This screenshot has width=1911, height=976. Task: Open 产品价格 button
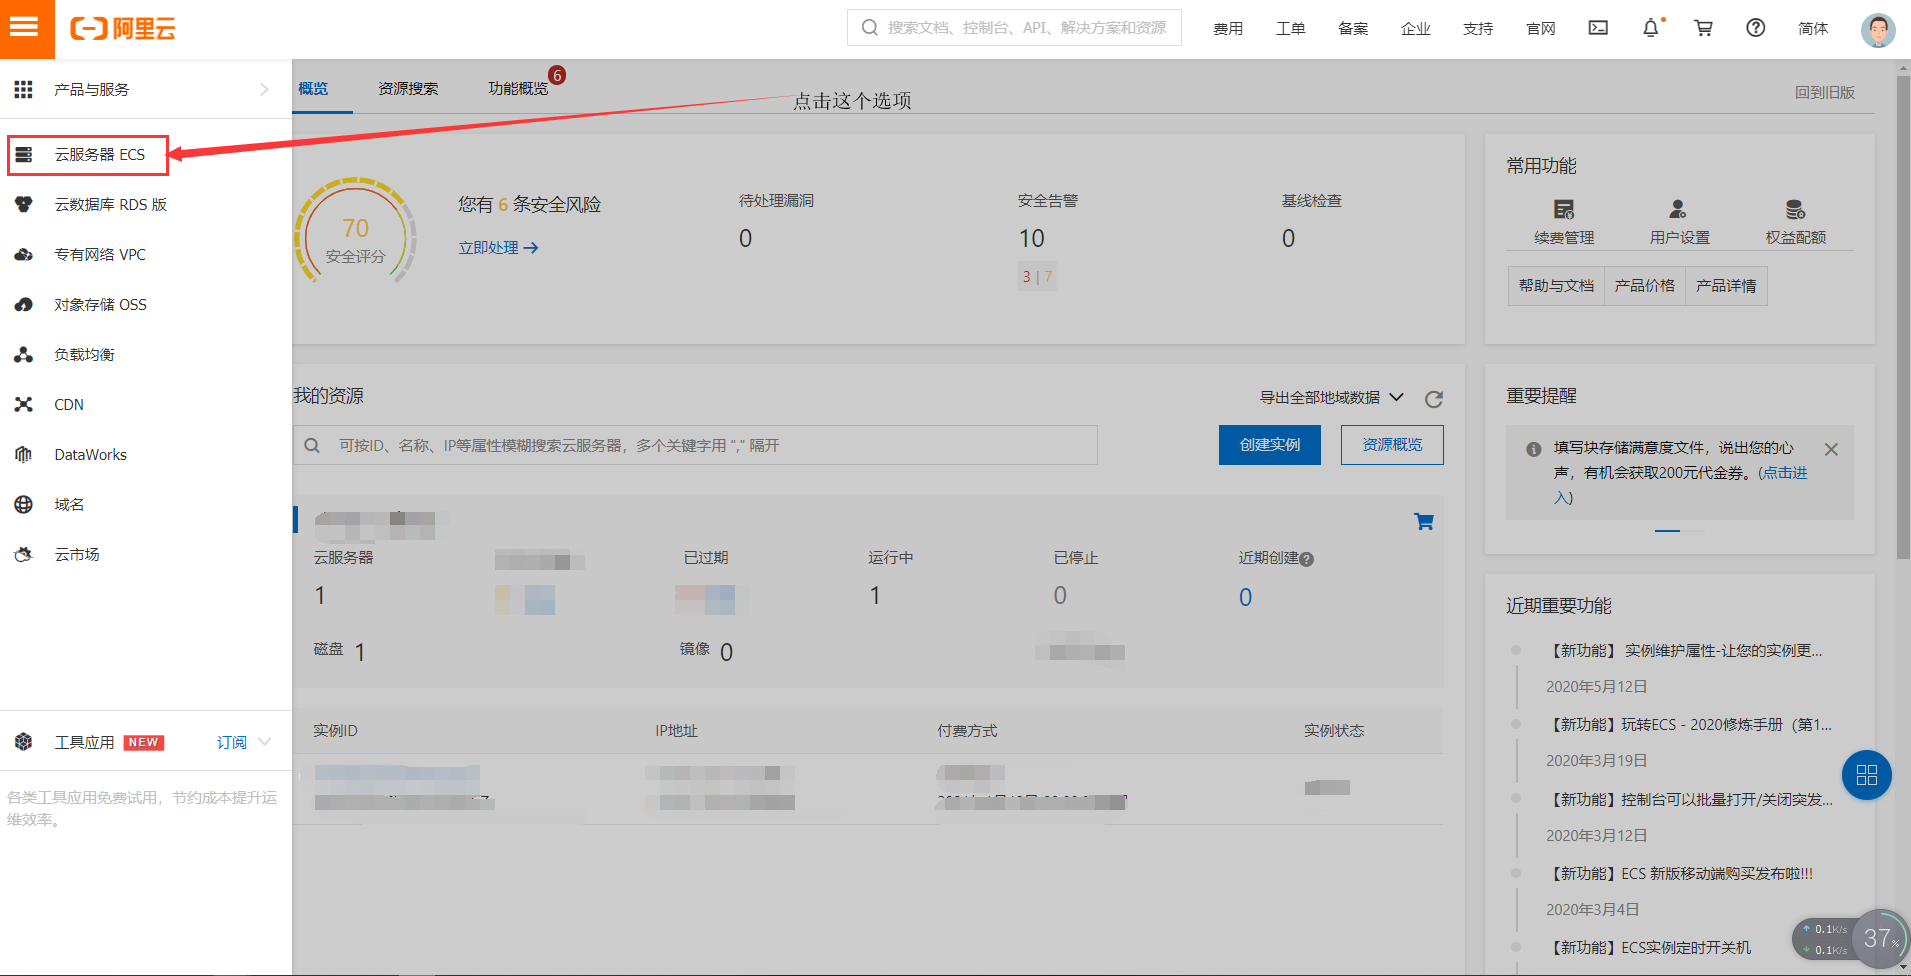[1645, 286]
